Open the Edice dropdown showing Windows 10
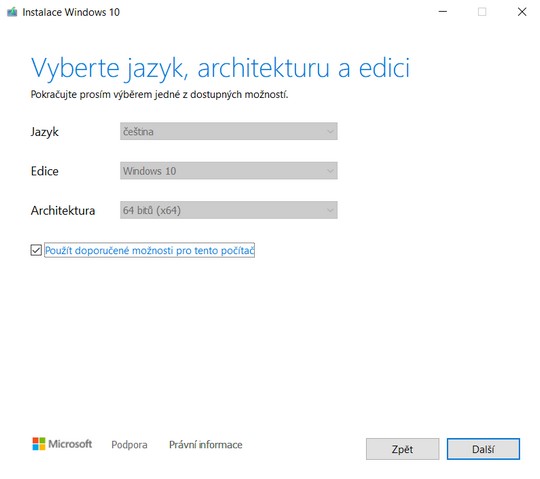The width and height of the screenshot is (540, 479). tap(229, 170)
